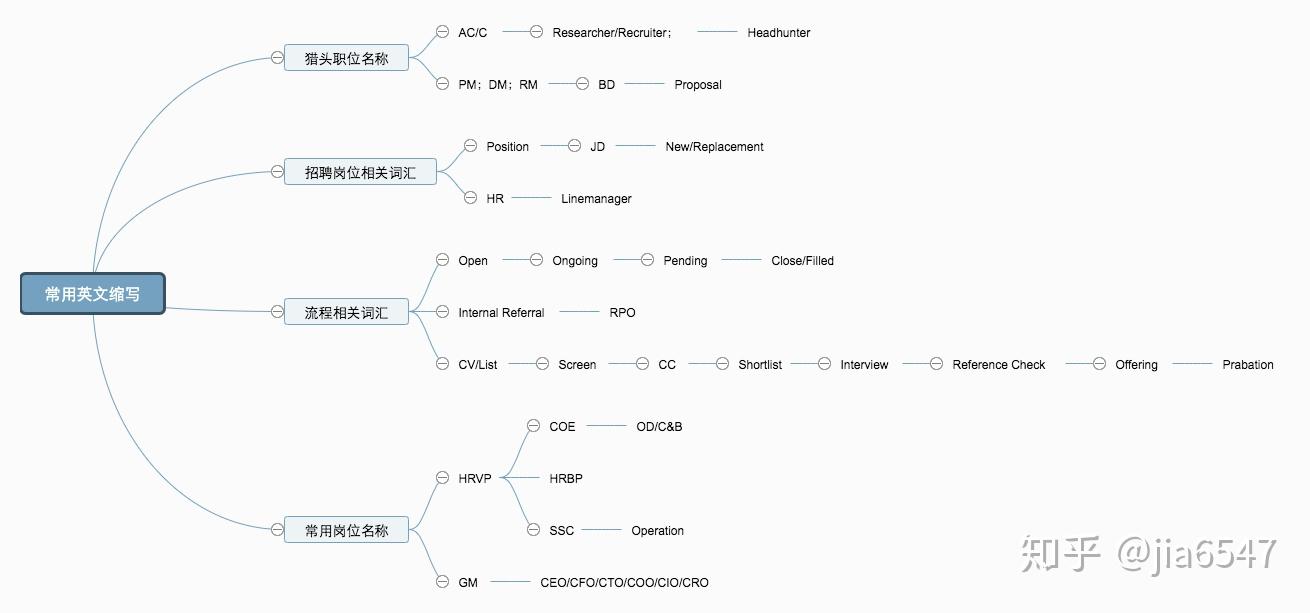This screenshot has height=613, width=1310.
Task: Click the 知乎 @jia6547 watermark
Action: click(1148, 553)
